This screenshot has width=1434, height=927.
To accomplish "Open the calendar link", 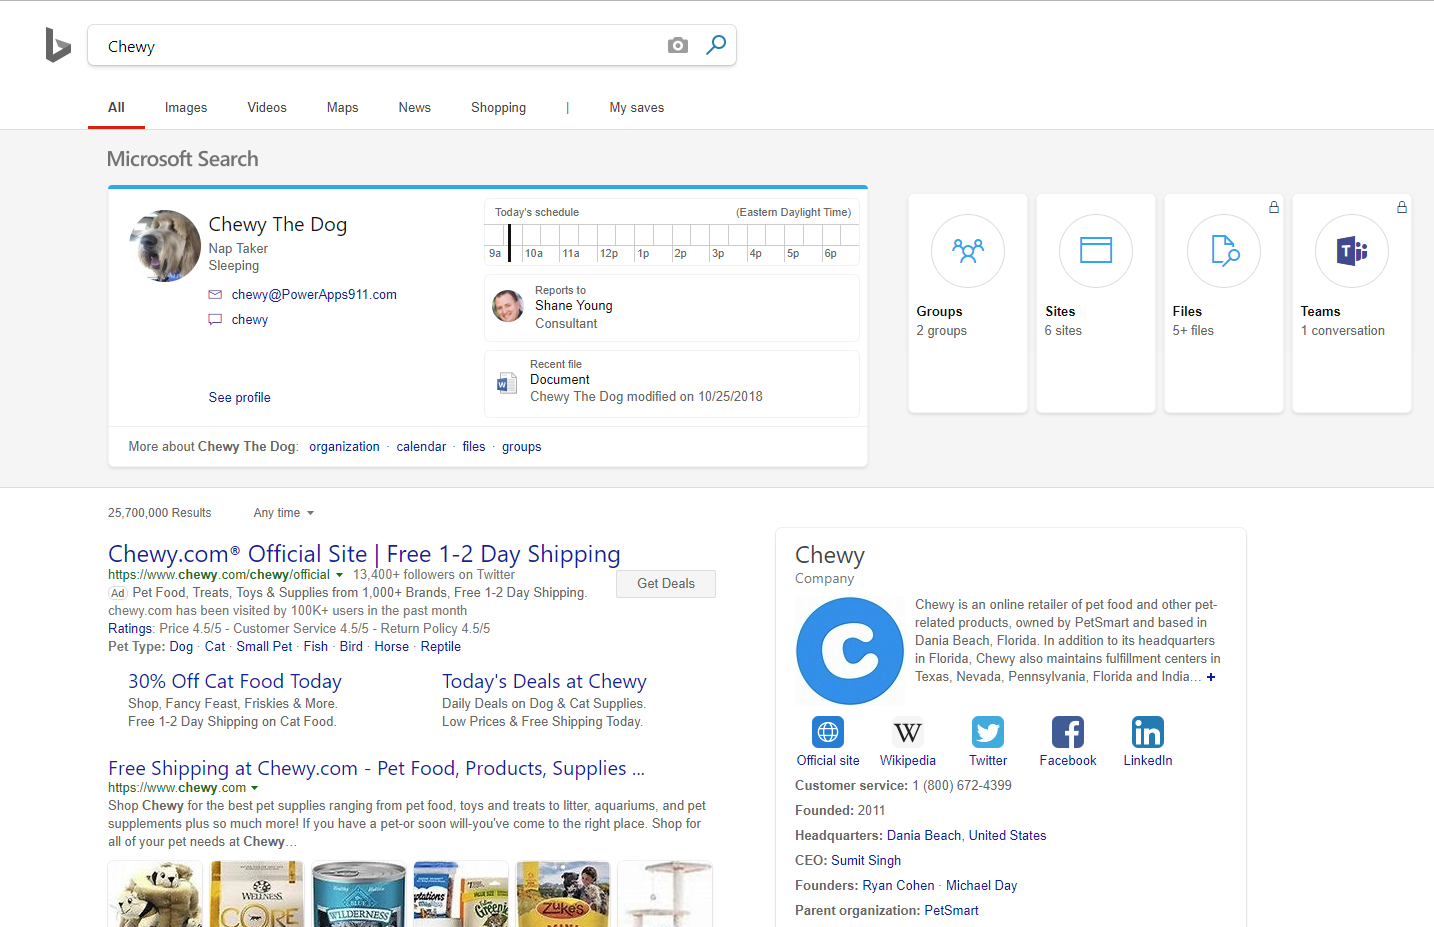I will [x=421, y=446].
